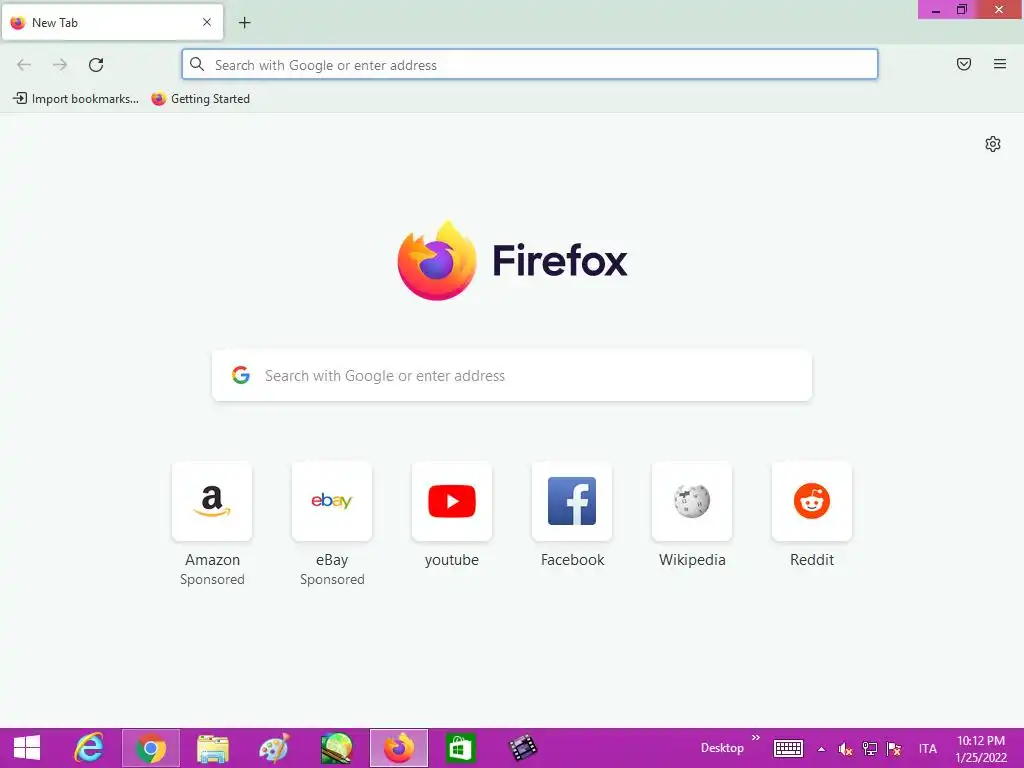Open the Firefox hamburger application menu
The image size is (1024, 768).
[x=1000, y=64]
